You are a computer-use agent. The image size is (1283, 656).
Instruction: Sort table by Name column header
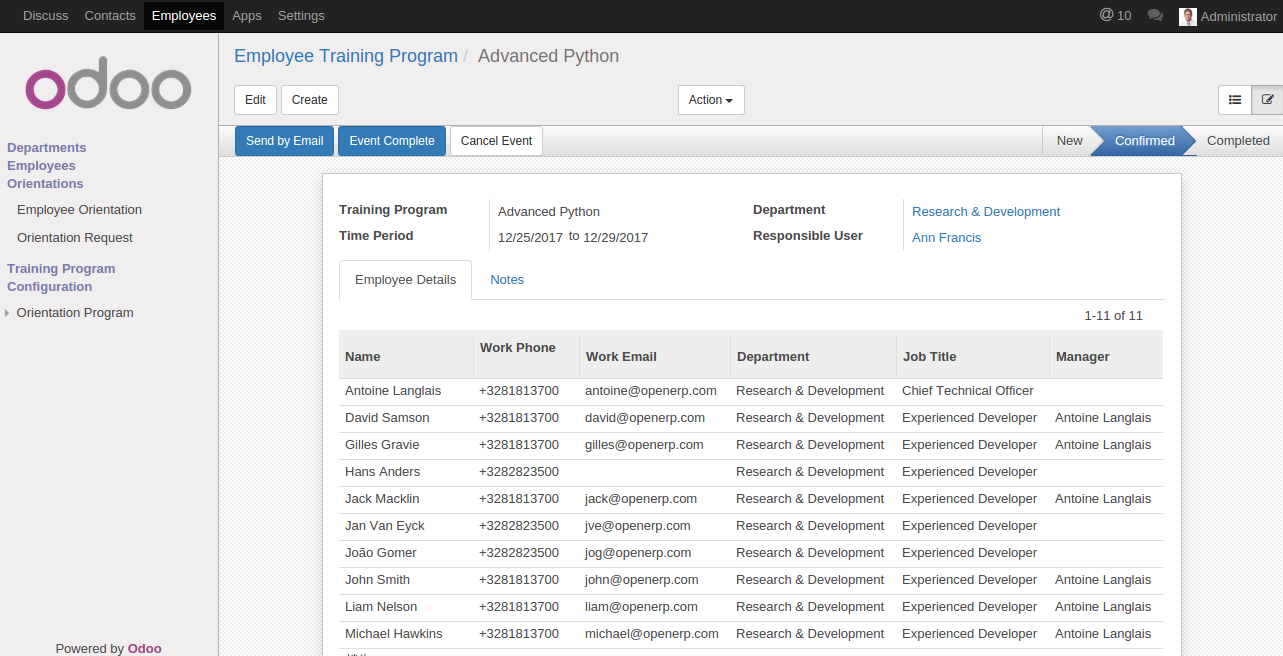pyautogui.click(x=406, y=355)
